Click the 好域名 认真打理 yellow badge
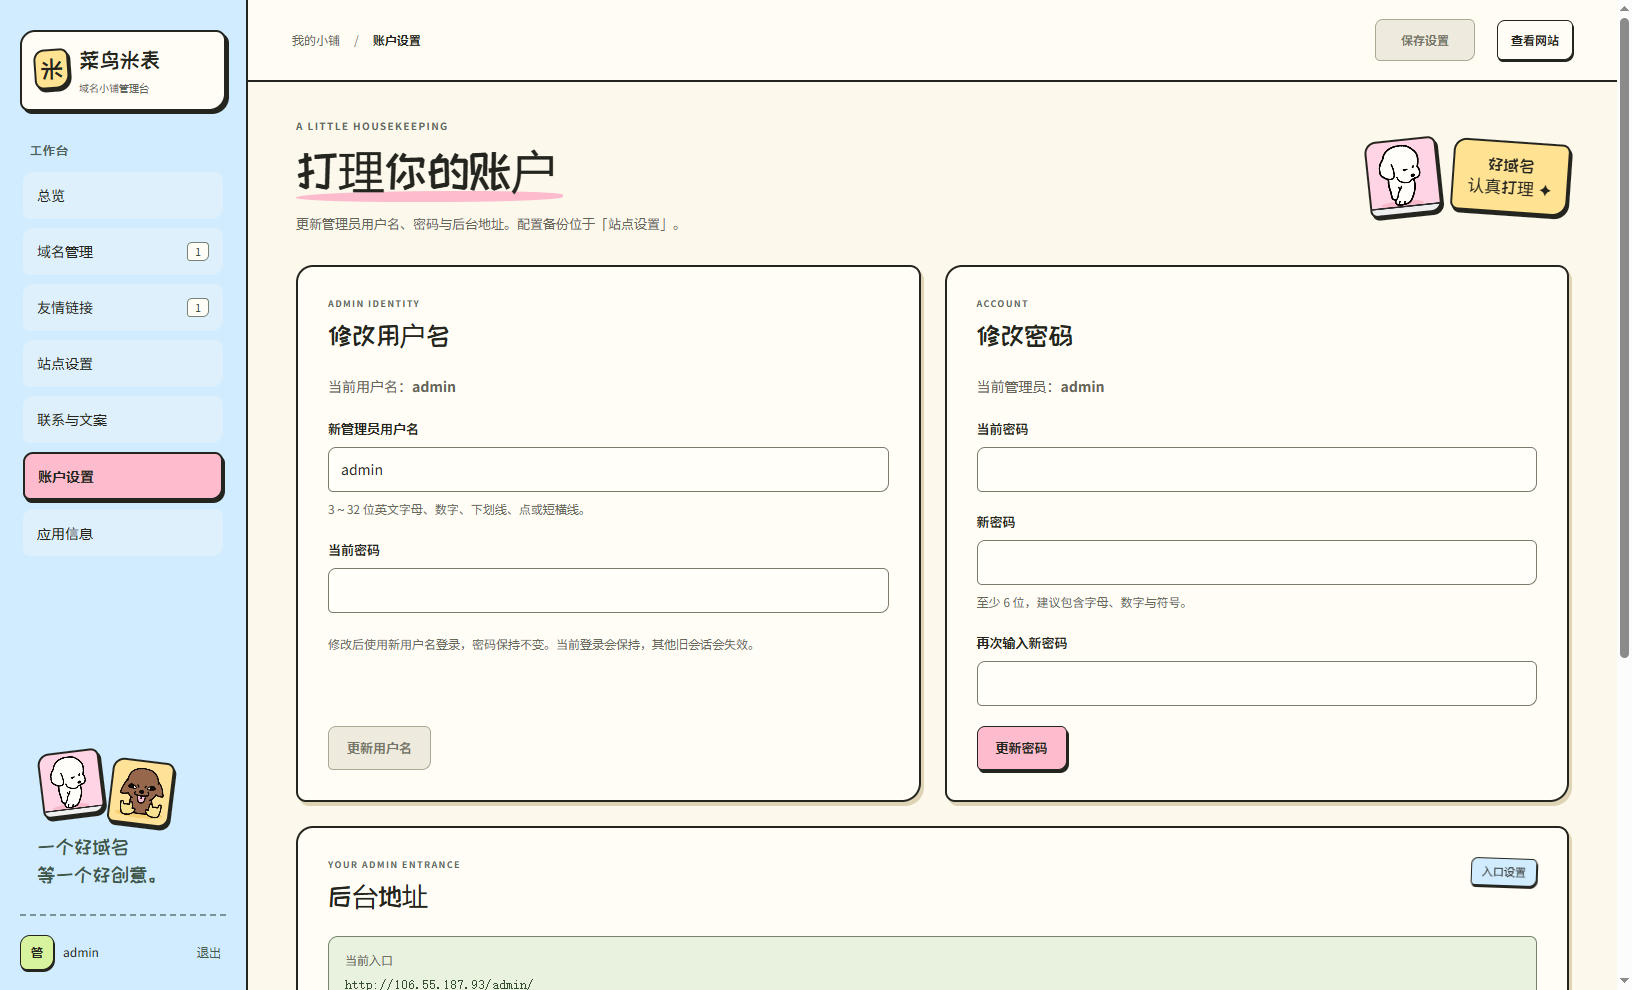Viewport: 1632px width, 990px height. [1510, 177]
